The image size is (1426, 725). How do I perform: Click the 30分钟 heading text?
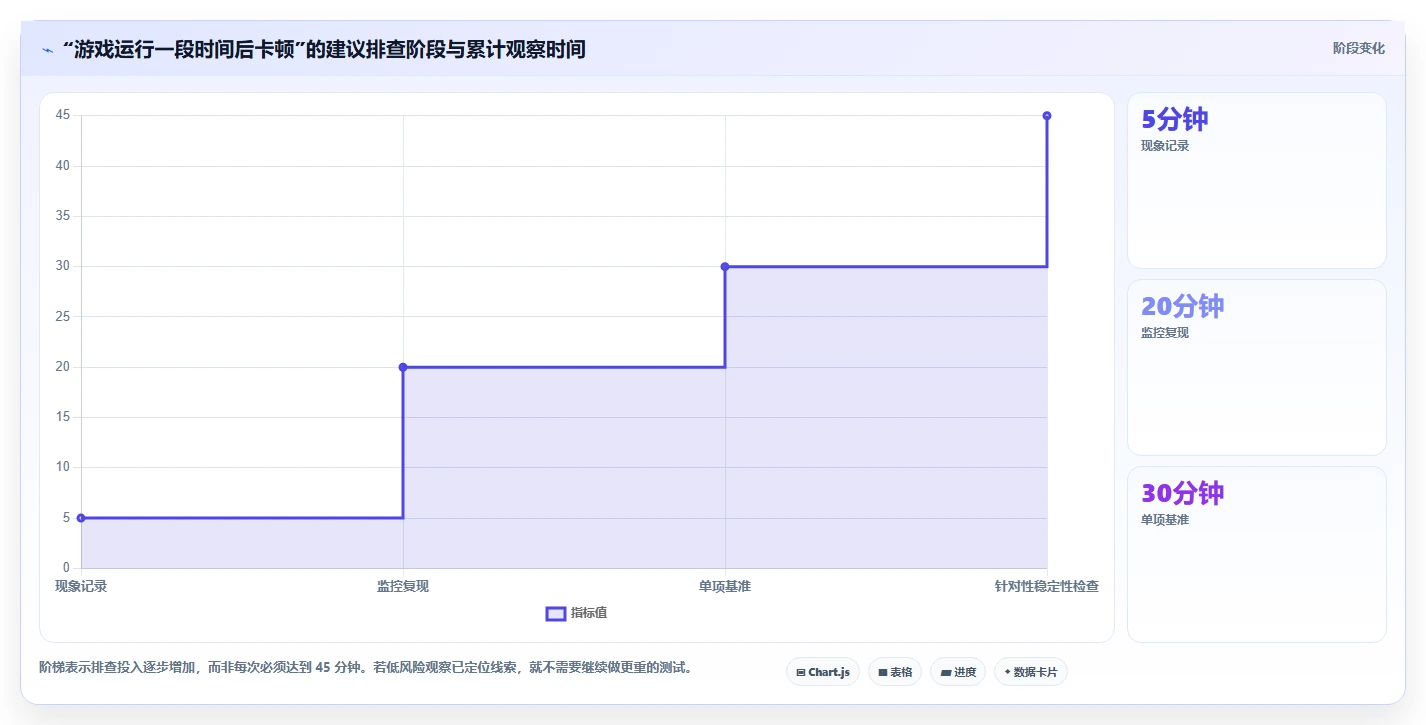[1183, 493]
